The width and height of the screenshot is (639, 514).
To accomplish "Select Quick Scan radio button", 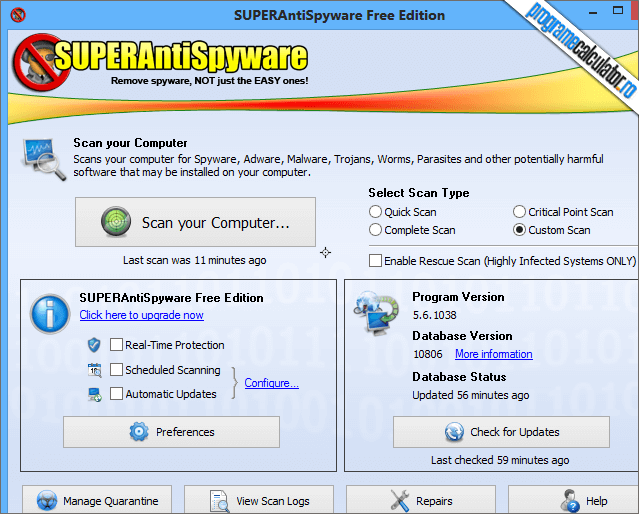I will [x=375, y=212].
